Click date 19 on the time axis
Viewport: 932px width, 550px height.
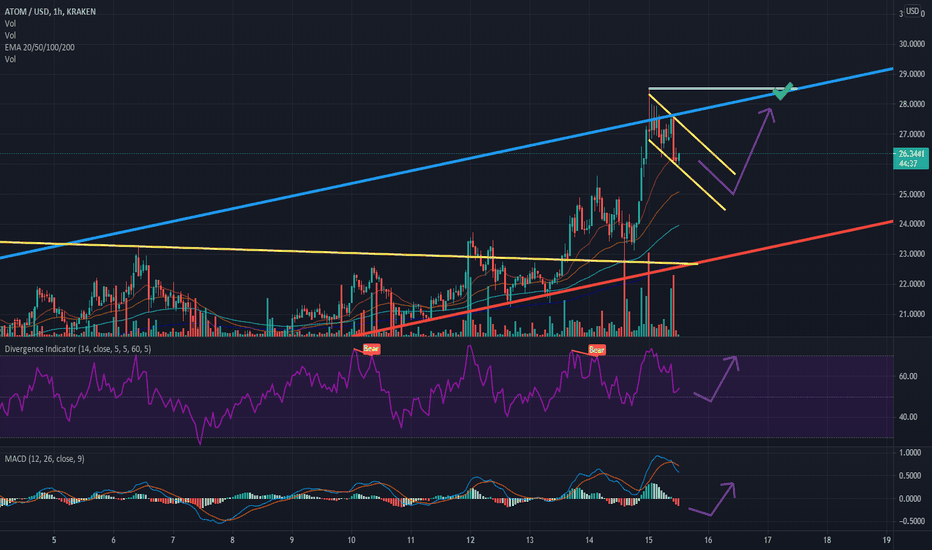pyautogui.click(x=886, y=540)
